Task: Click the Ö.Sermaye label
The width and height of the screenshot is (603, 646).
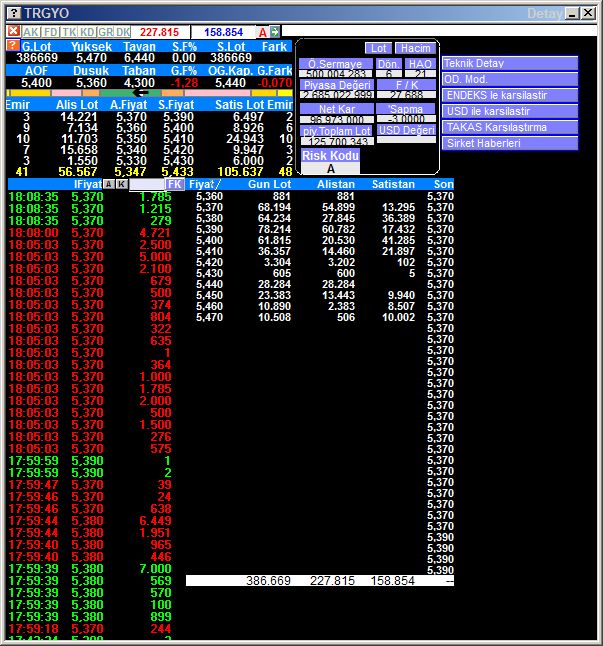Action: [x=336, y=64]
